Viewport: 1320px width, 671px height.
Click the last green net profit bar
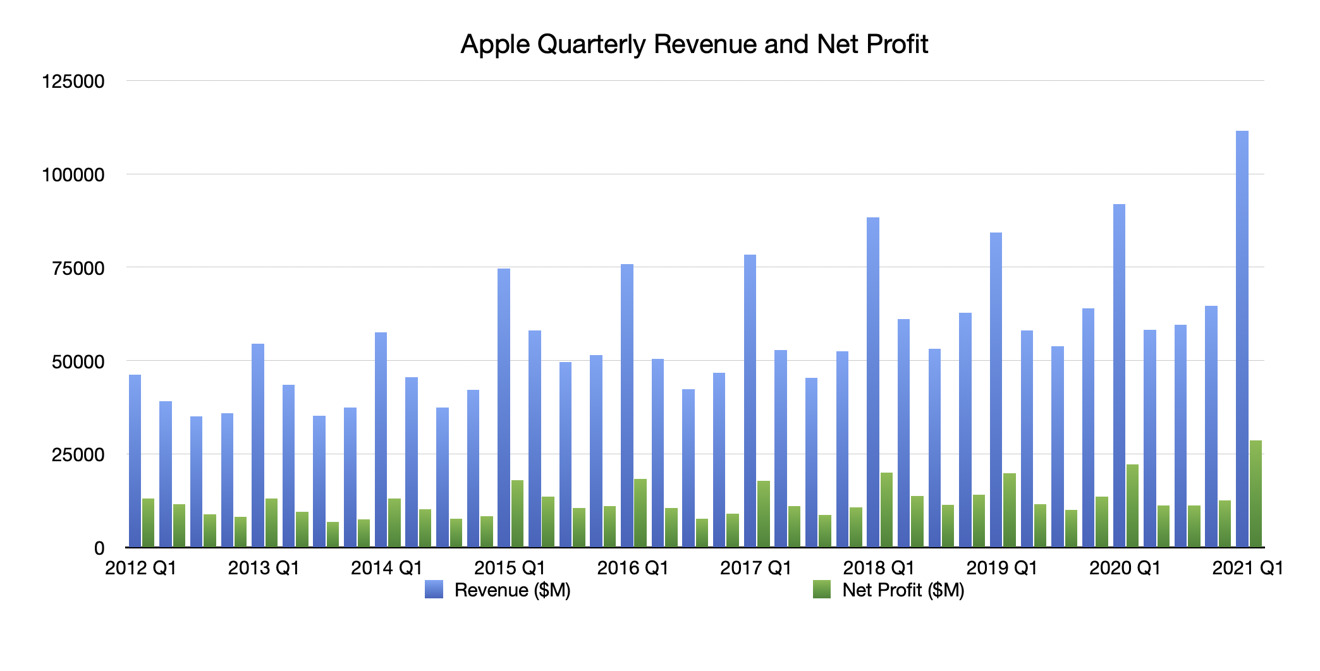pos(1256,494)
